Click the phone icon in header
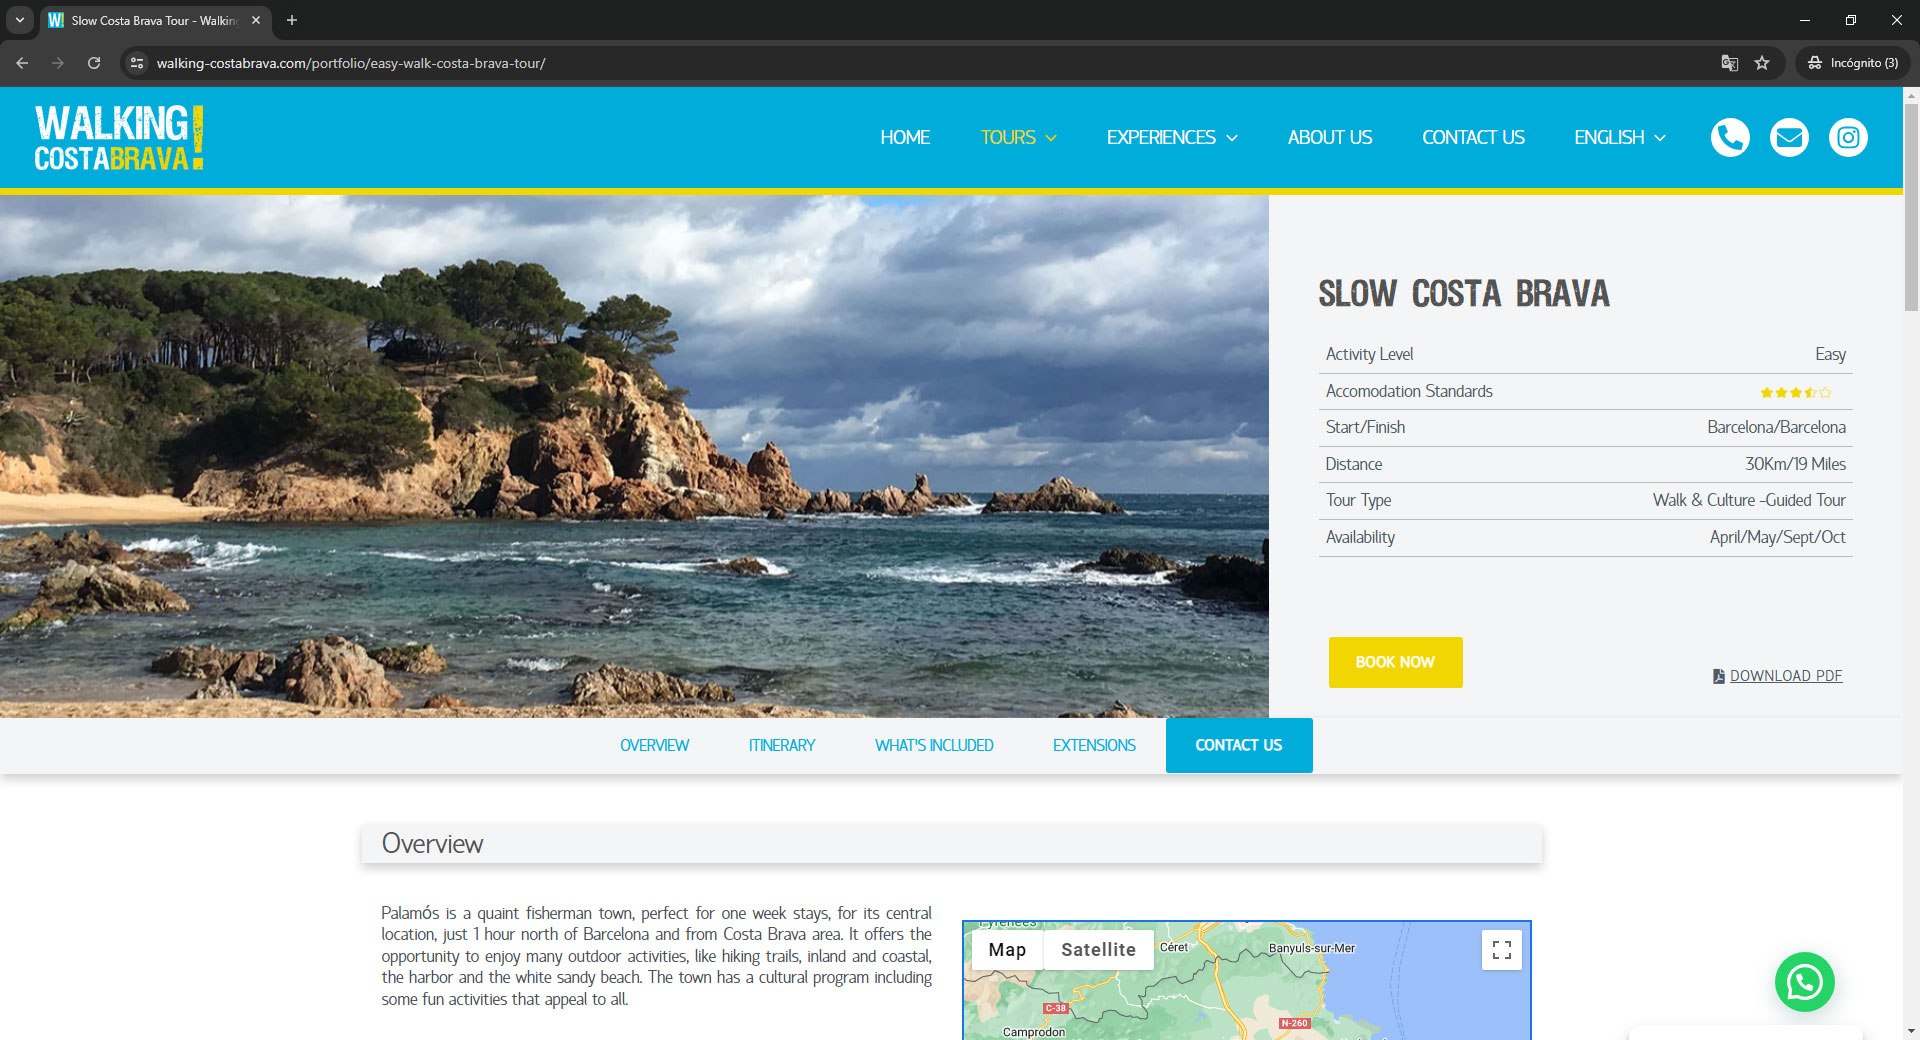This screenshot has height=1040, width=1920. click(x=1730, y=137)
